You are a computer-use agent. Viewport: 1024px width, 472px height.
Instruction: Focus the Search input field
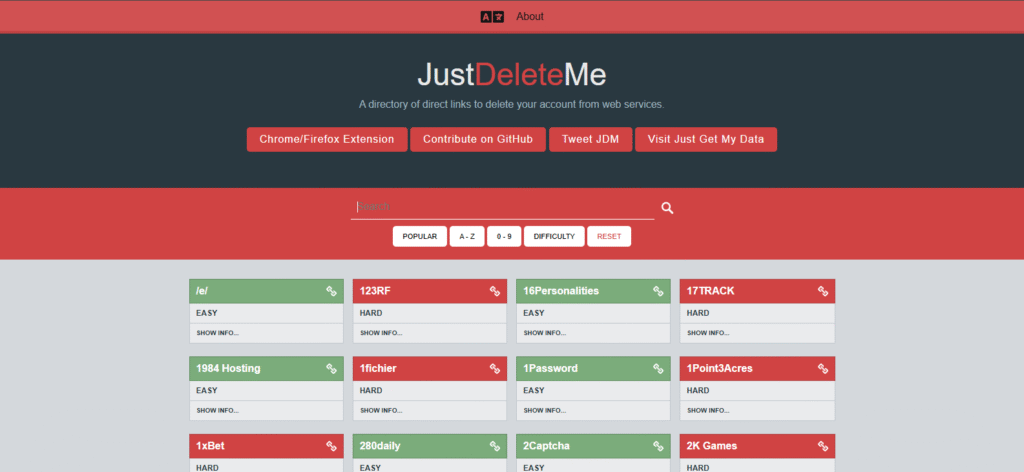pos(502,207)
